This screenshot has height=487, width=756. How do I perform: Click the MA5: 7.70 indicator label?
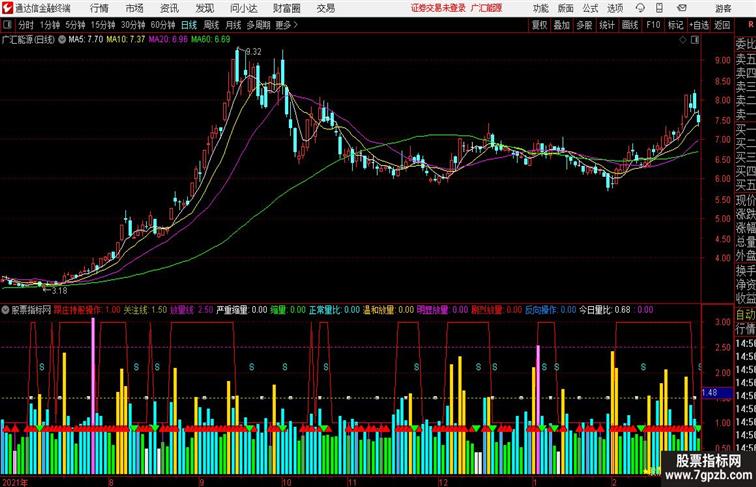coord(85,40)
